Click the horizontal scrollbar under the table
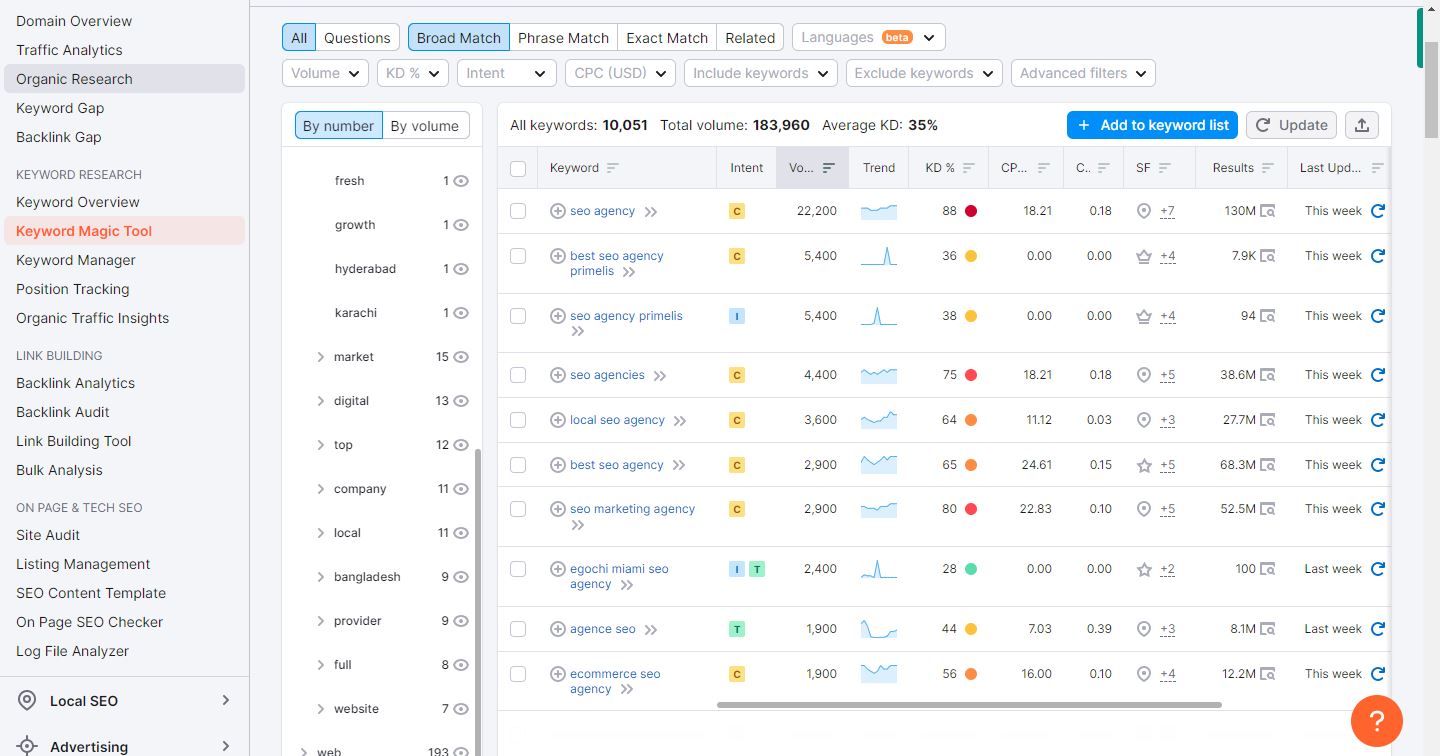The width and height of the screenshot is (1440, 756). (x=968, y=705)
